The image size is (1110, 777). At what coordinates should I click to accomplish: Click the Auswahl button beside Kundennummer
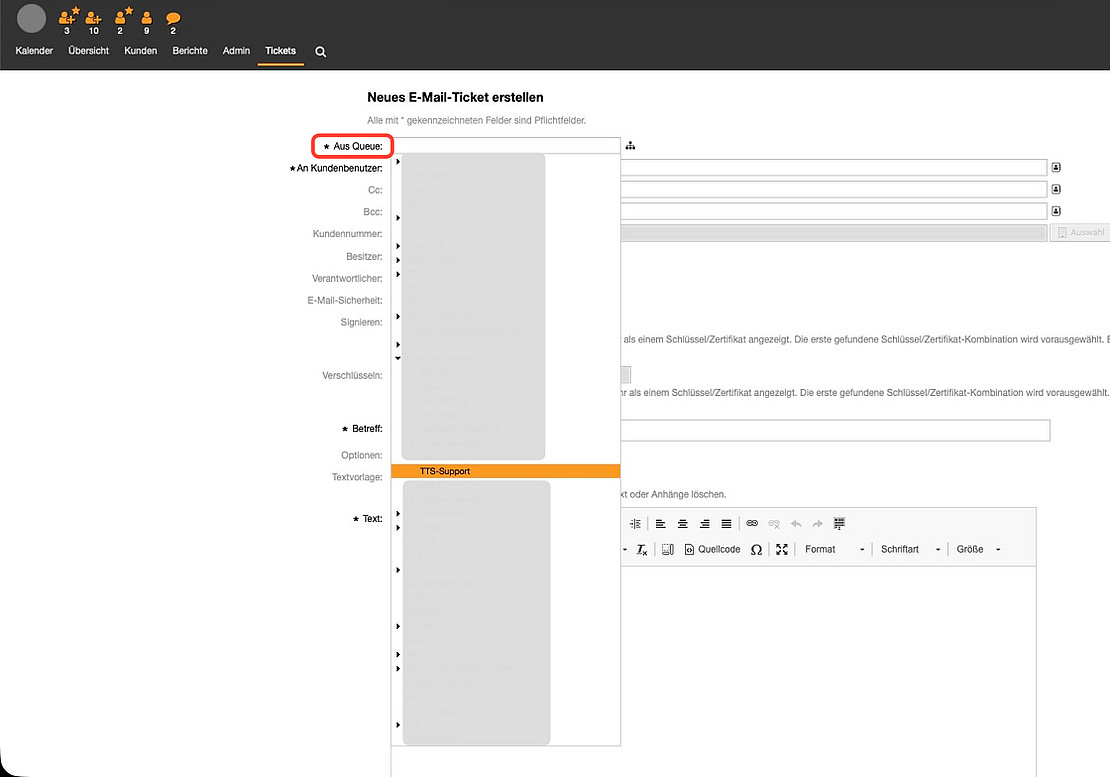[1080, 232]
